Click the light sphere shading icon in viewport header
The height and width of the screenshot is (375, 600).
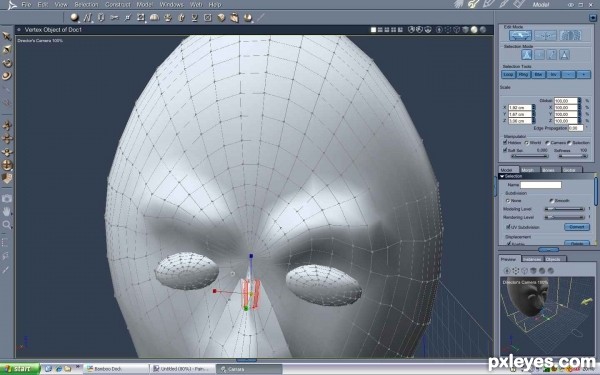(474, 30)
